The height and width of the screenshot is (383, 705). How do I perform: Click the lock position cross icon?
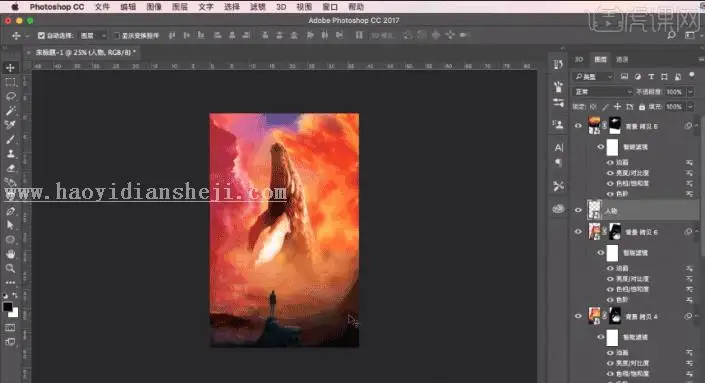(x=617, y=107)
